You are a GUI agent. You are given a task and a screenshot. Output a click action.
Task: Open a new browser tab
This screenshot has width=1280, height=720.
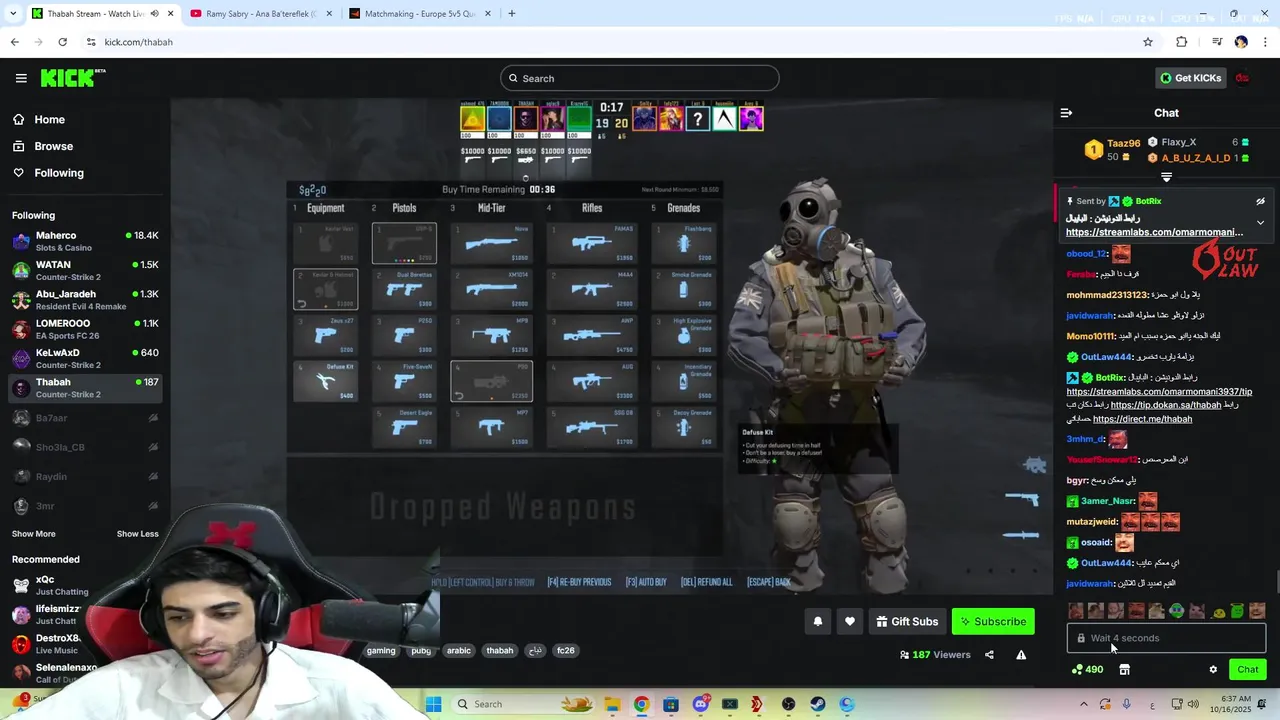(511, 14)
